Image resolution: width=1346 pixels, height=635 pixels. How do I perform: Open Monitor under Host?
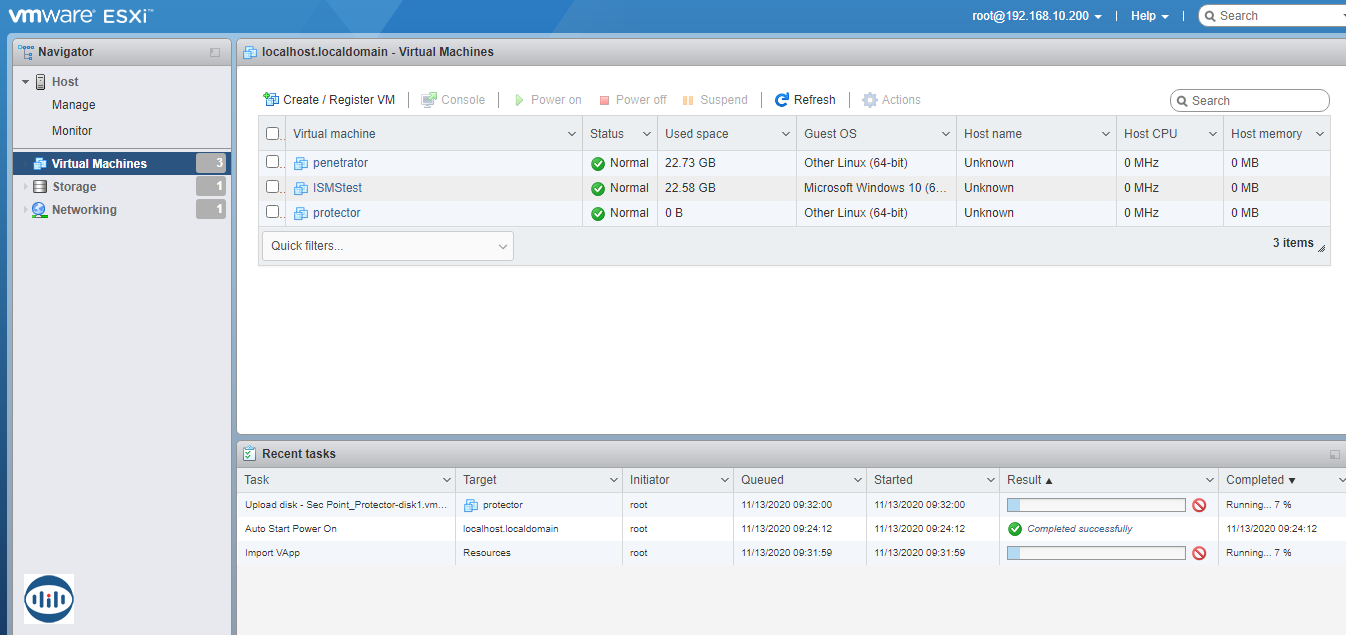point(72,131)
